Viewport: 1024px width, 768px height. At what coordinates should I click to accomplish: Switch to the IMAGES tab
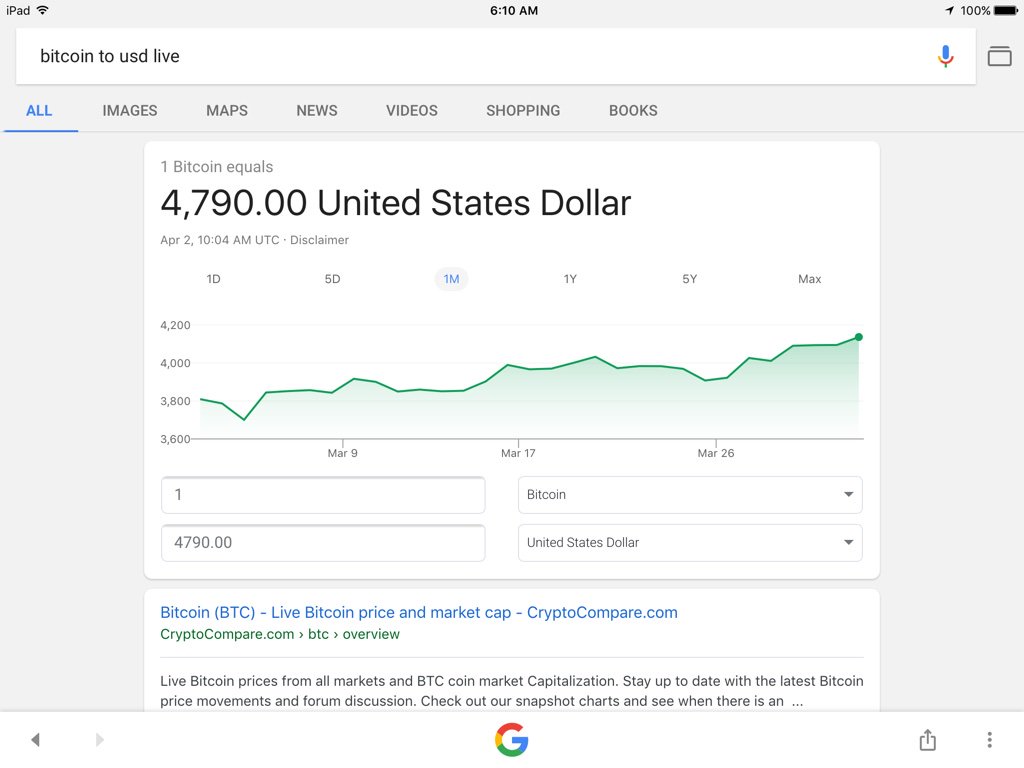130,110
